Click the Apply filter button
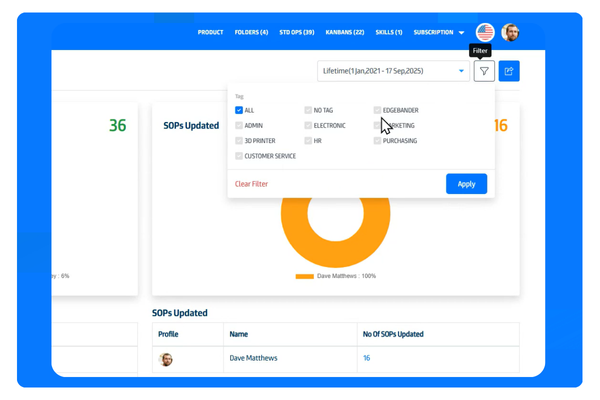Viewport: 600px width, 400px height. point(466,184)
